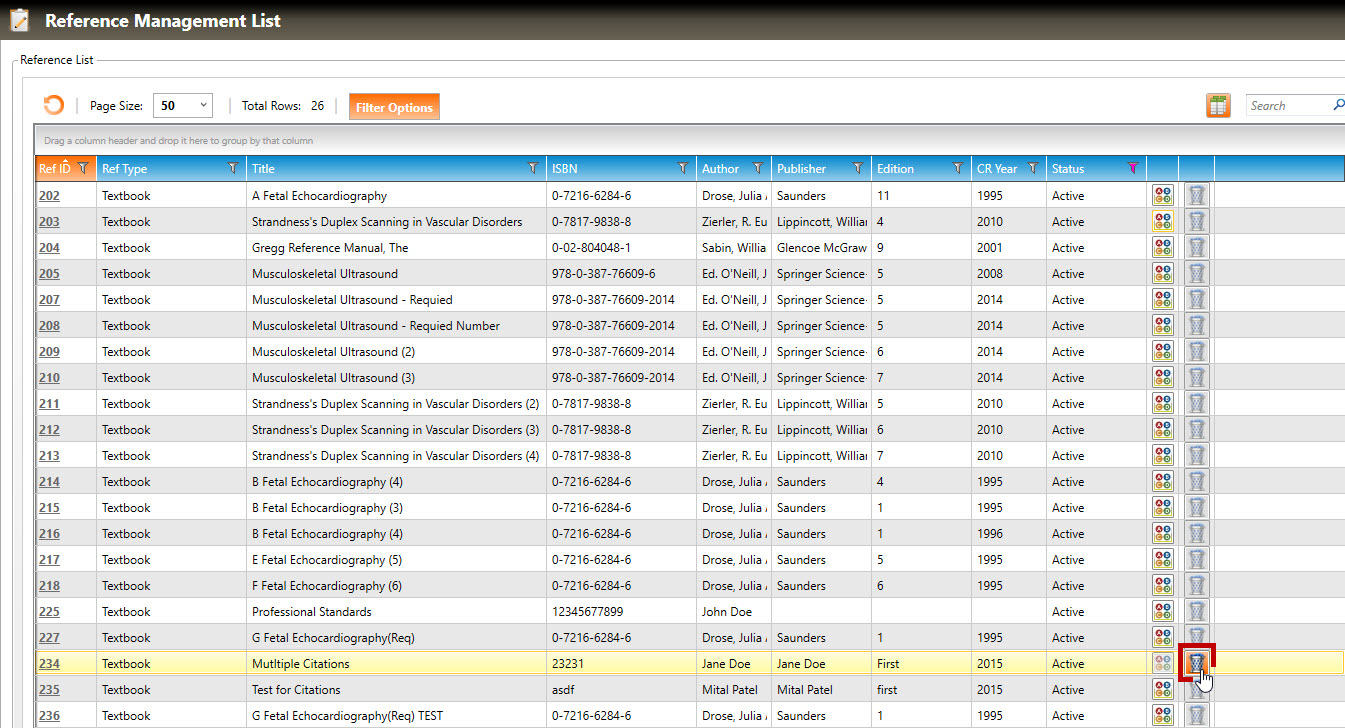Delete reference 234 using its trash icon
The image size is (1345, 728).
(x=1196, y=663)
